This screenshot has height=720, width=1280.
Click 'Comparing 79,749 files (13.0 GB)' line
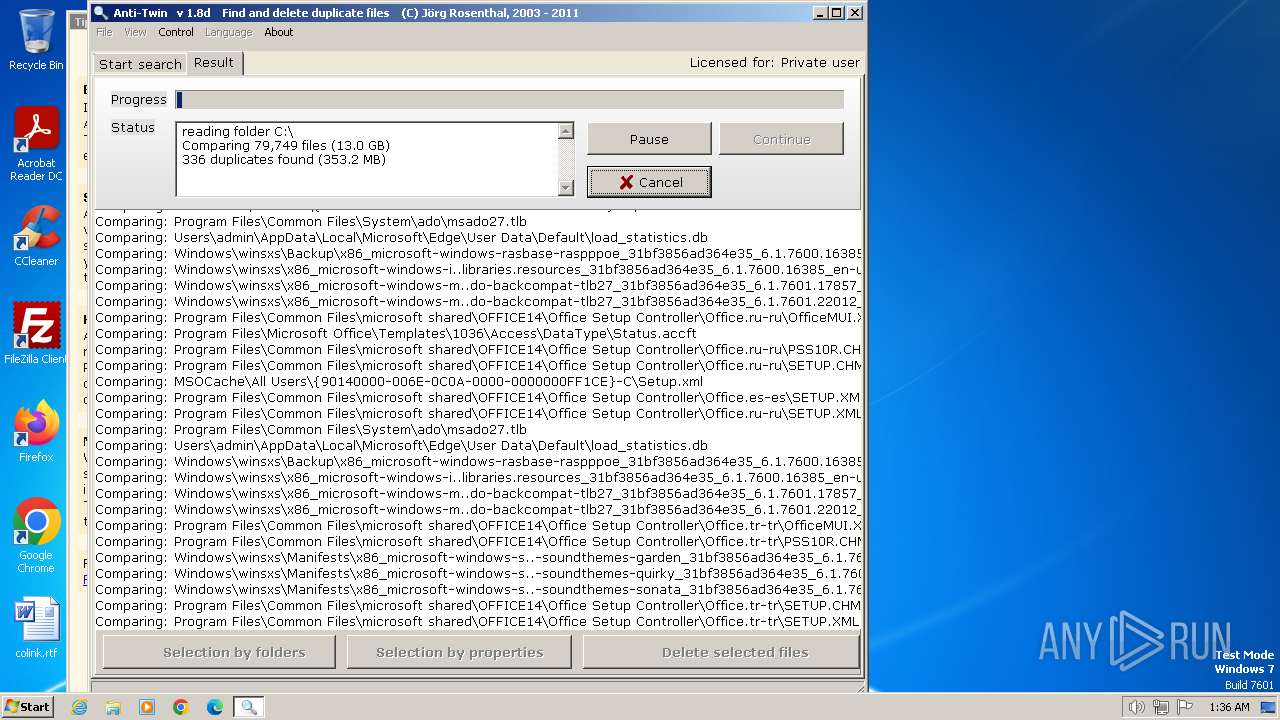286,145
